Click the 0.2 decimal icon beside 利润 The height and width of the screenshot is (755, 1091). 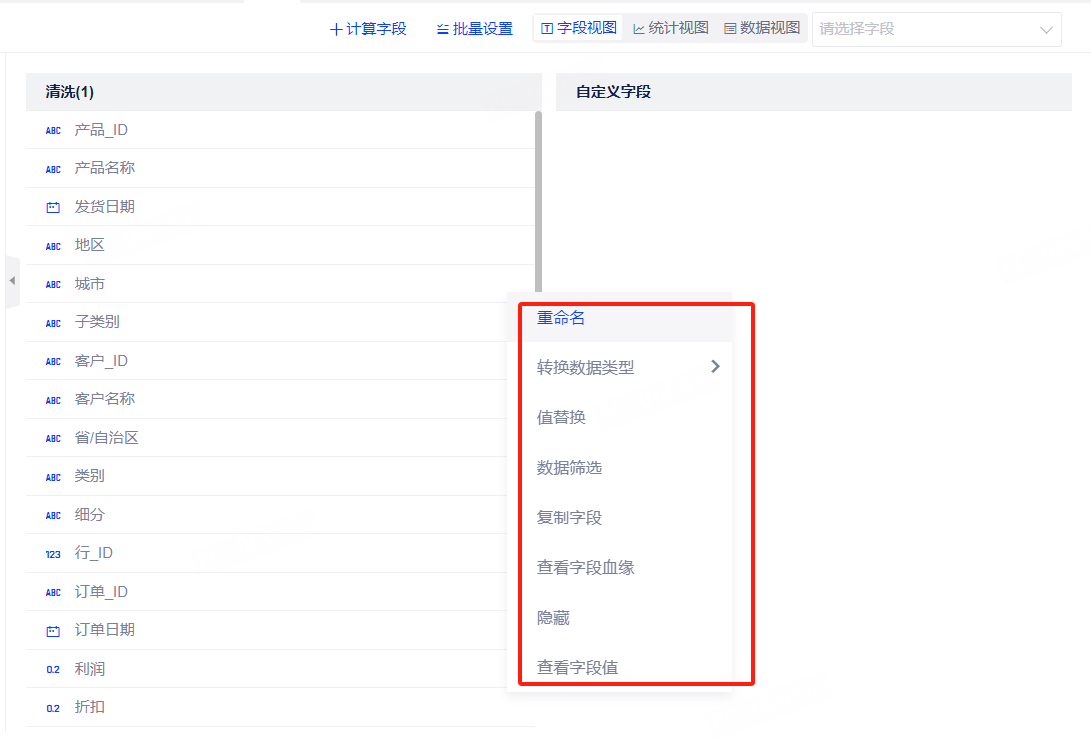pyautogui.click(x=53, y=669)
